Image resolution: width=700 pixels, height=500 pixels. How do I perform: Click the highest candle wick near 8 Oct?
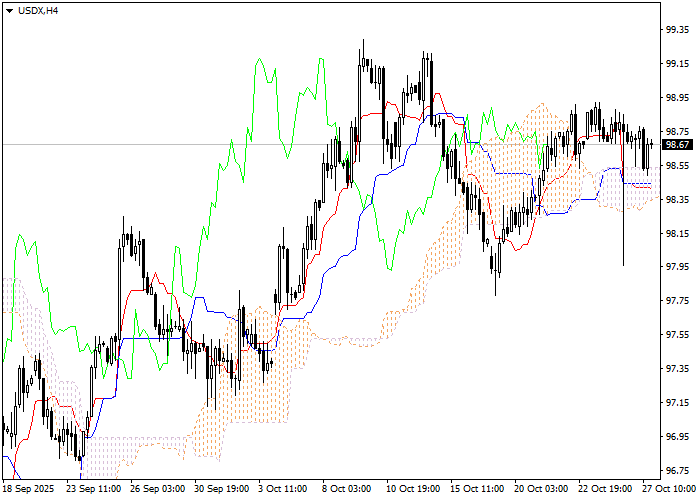coord(362,45)
